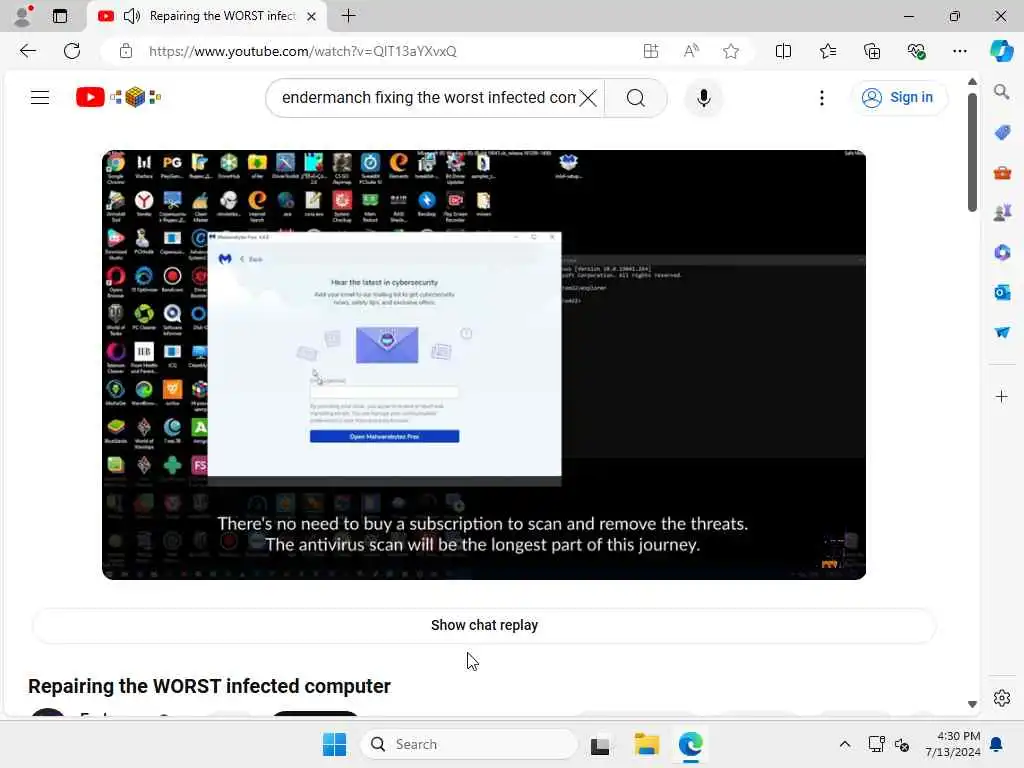Image resolution: width=1024 pixels, height=768 pixels.
Task: Open sidebar settings gear
Action: tap(1001, 698)
